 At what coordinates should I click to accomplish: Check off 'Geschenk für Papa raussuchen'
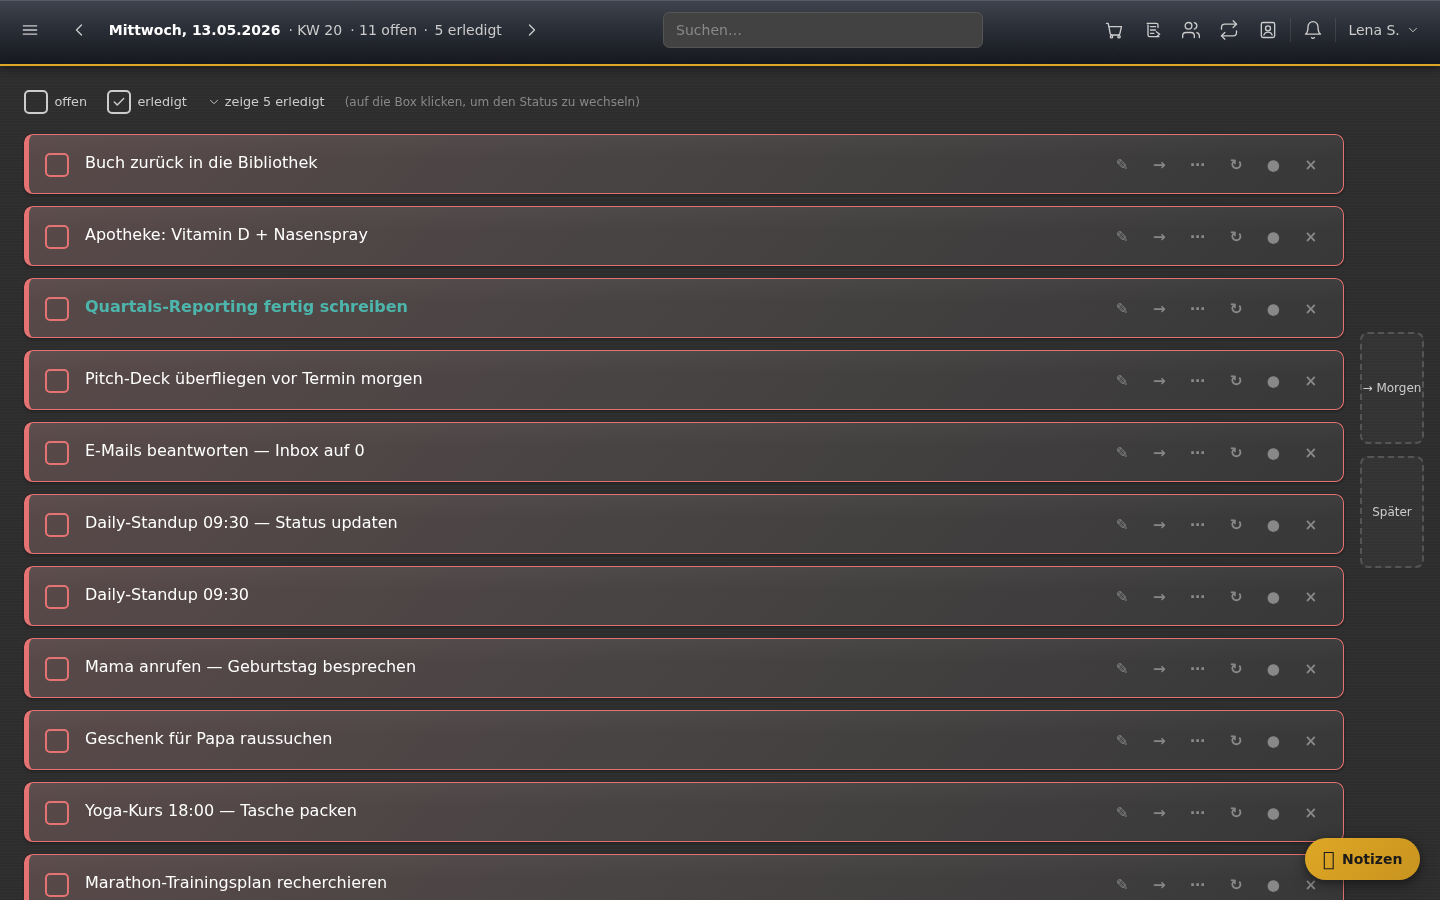point(57,741)
